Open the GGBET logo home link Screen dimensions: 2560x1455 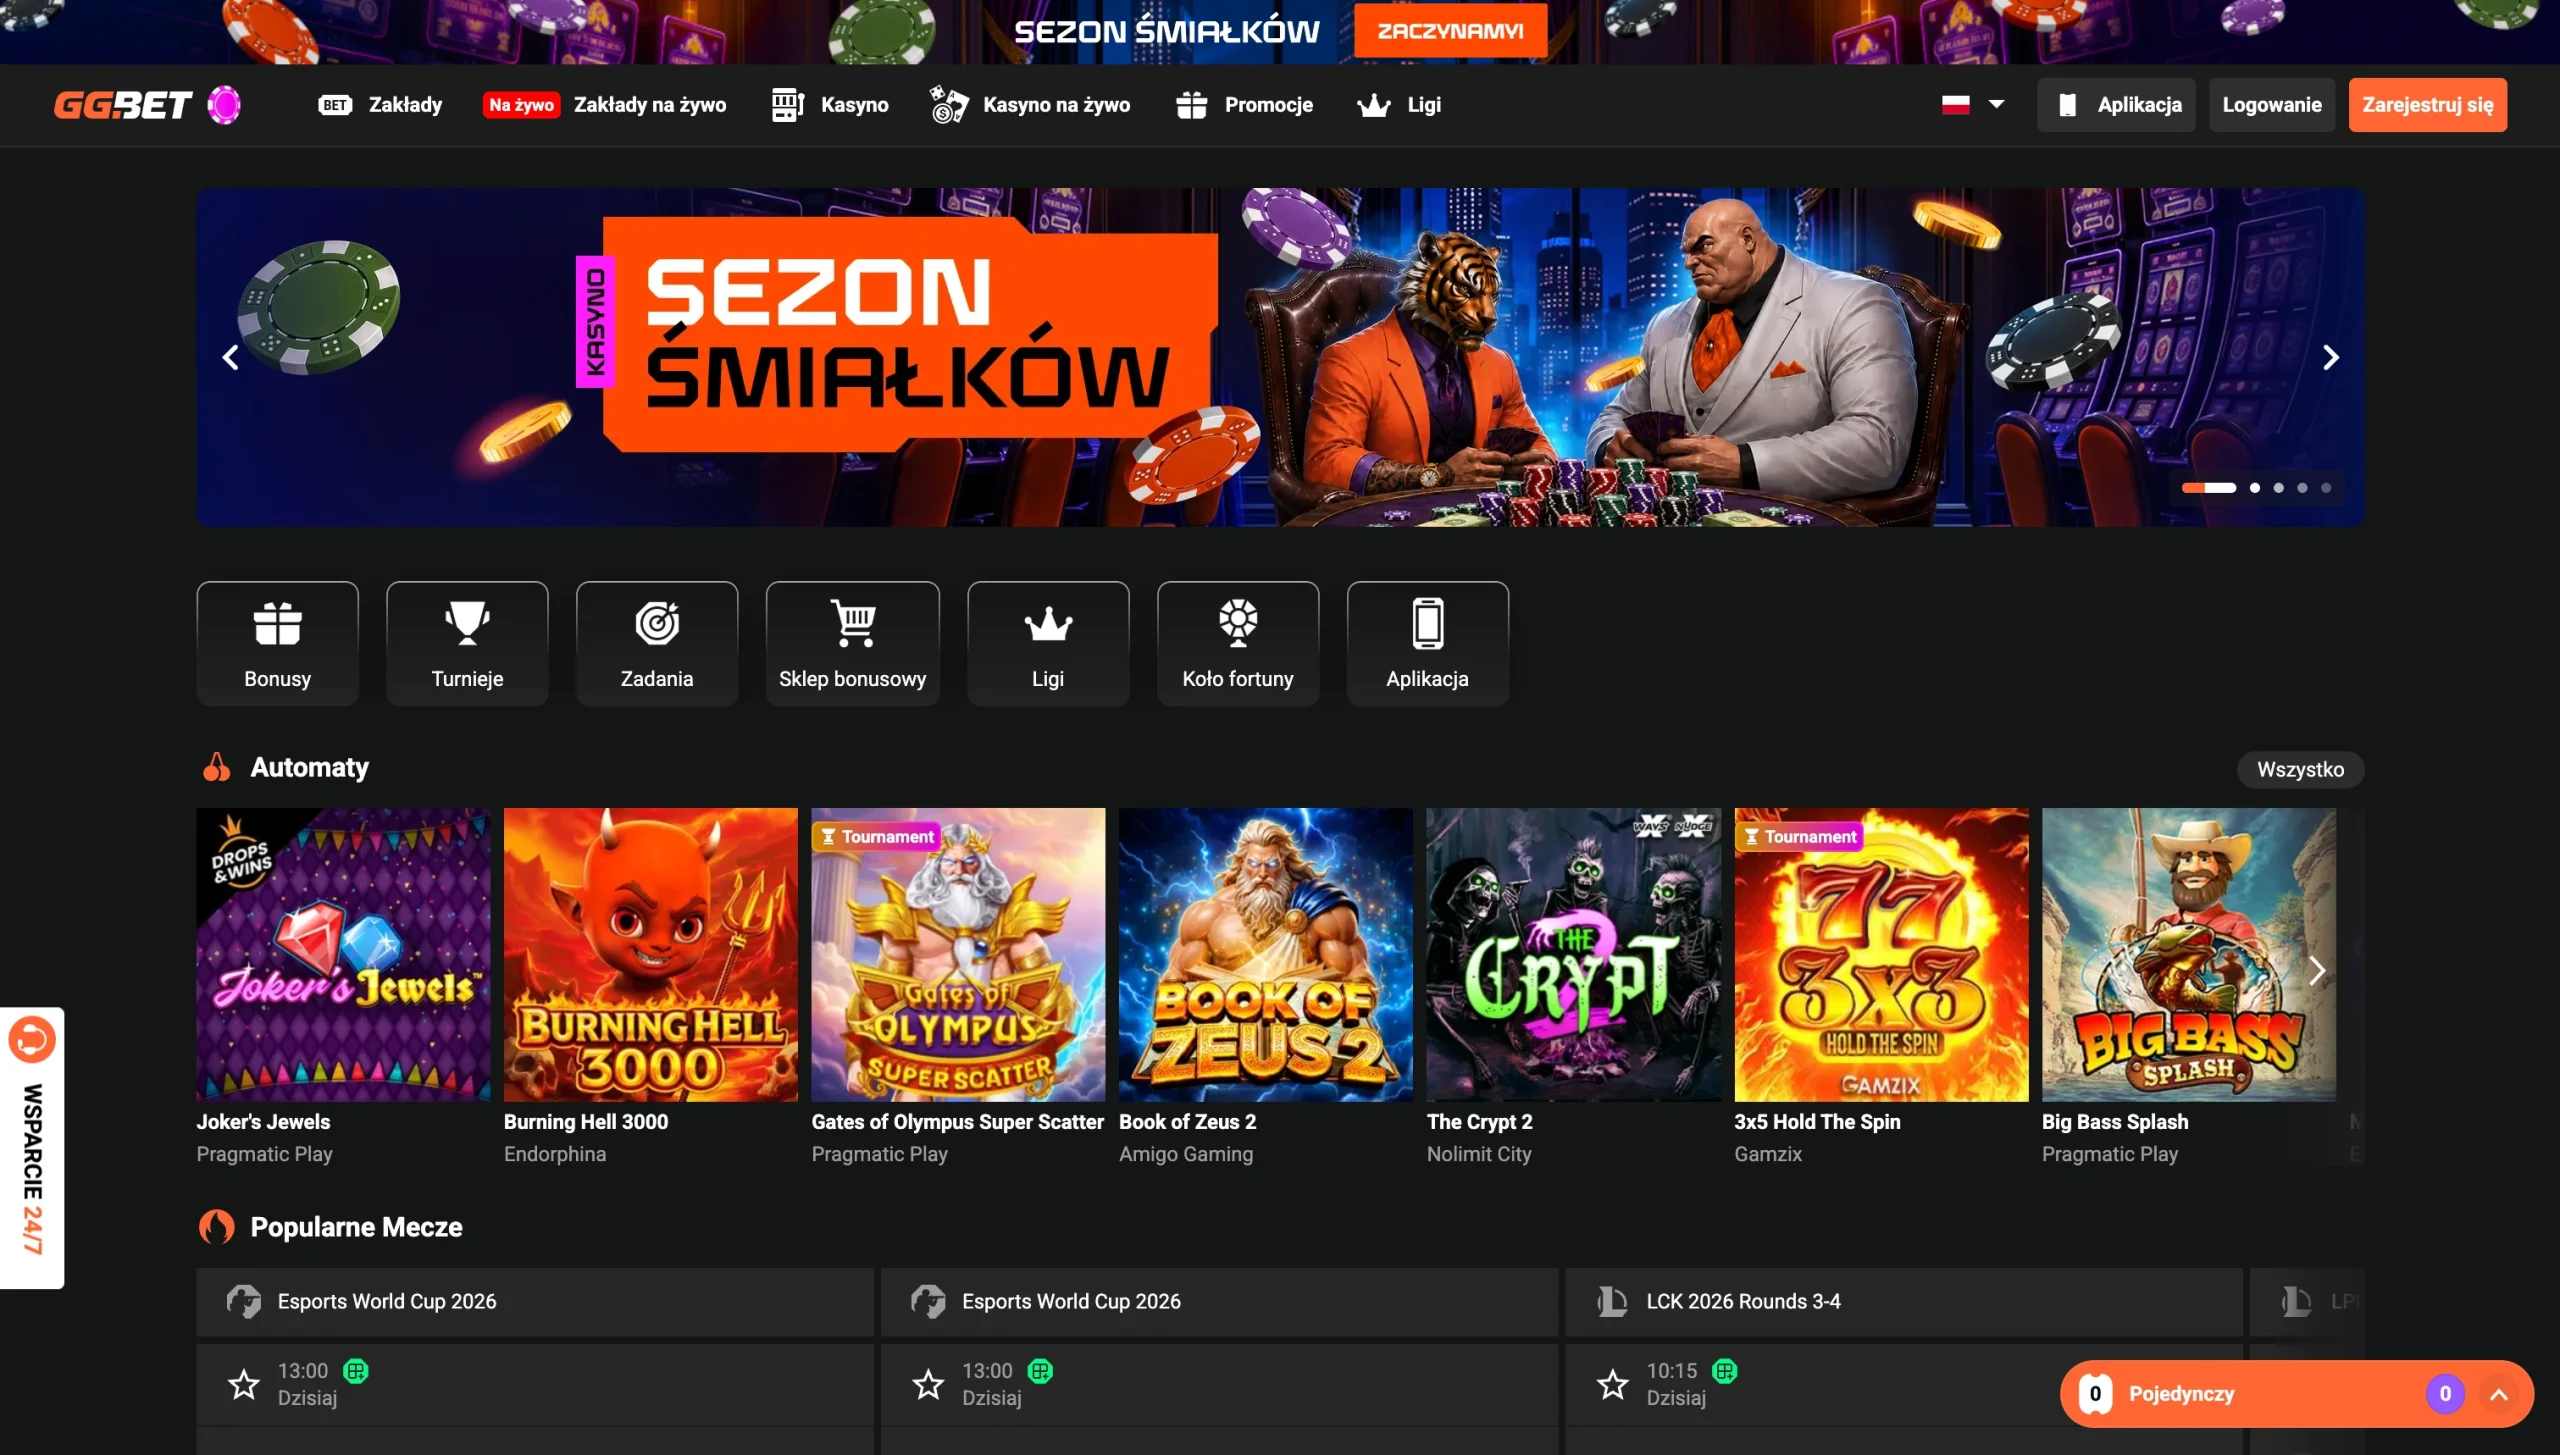click(122, 105)
